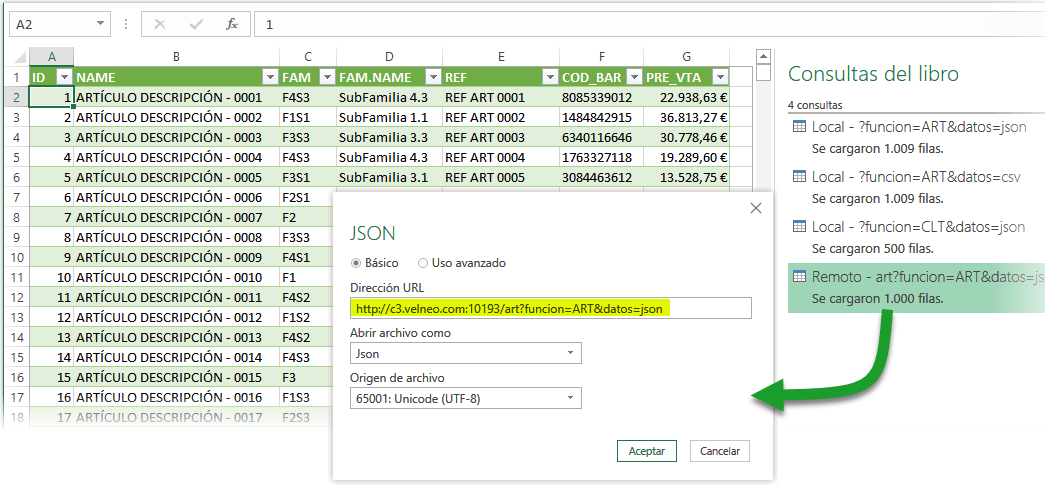1045x486 pixels.
Task: Click table icon of Local ART json query
Action: pos(799,126)
